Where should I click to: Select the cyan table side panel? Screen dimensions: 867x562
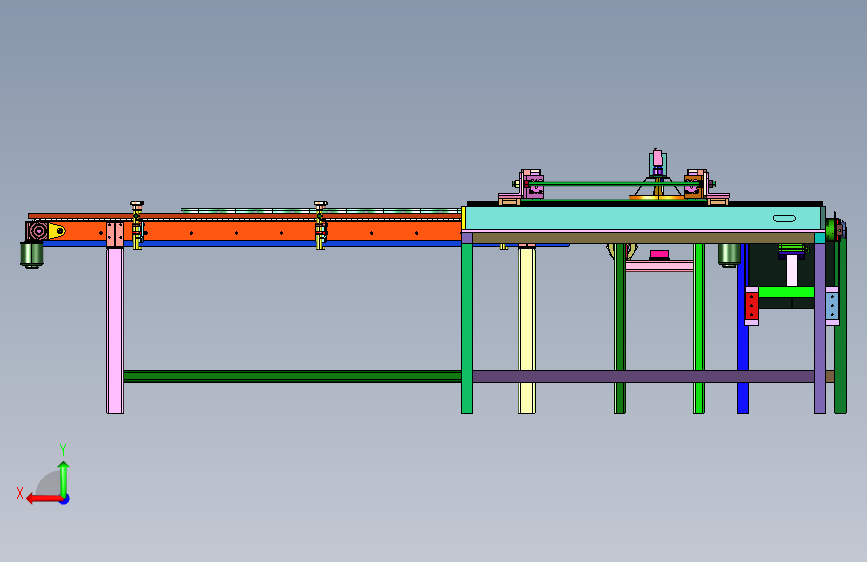pyautogui.click(x=643, y=218)
